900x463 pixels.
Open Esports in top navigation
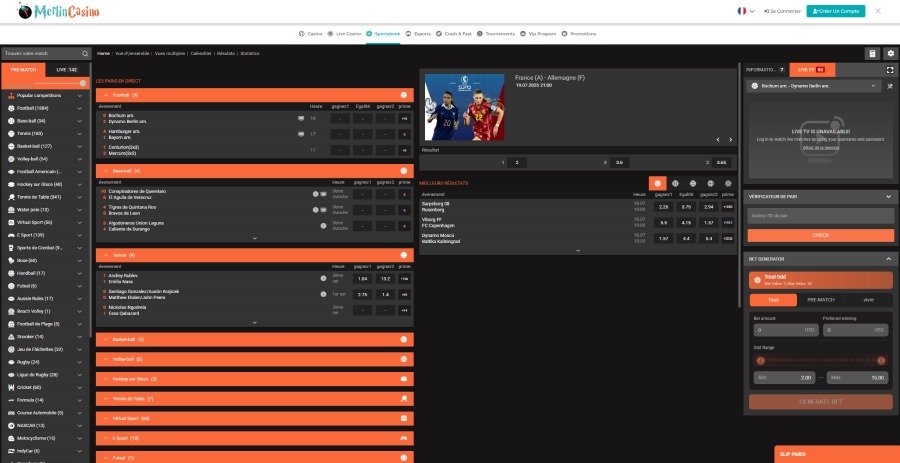tap(418, 34)
